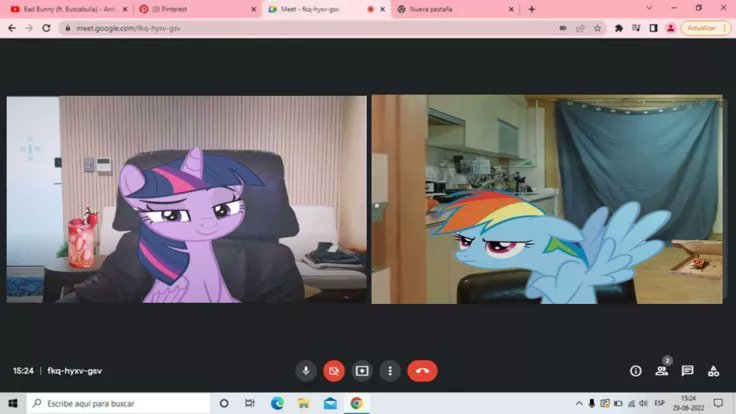Open camera permission indicator in address bar
The height and width of the screenshot is (414, 736).
coord(563,28)
